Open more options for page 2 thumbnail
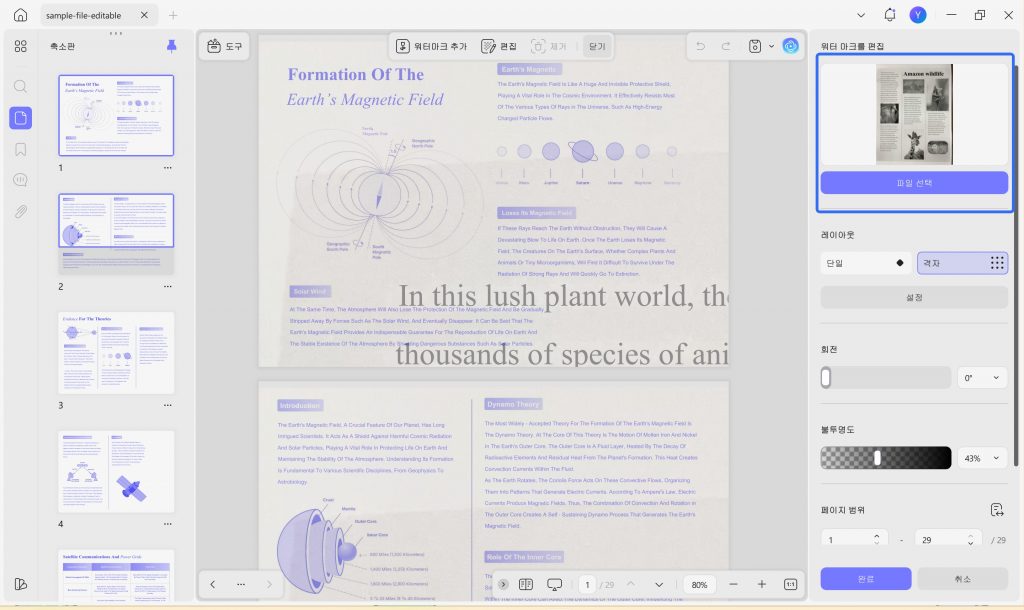The width and height of the screenshot is (1024, 610). (168, 287)
